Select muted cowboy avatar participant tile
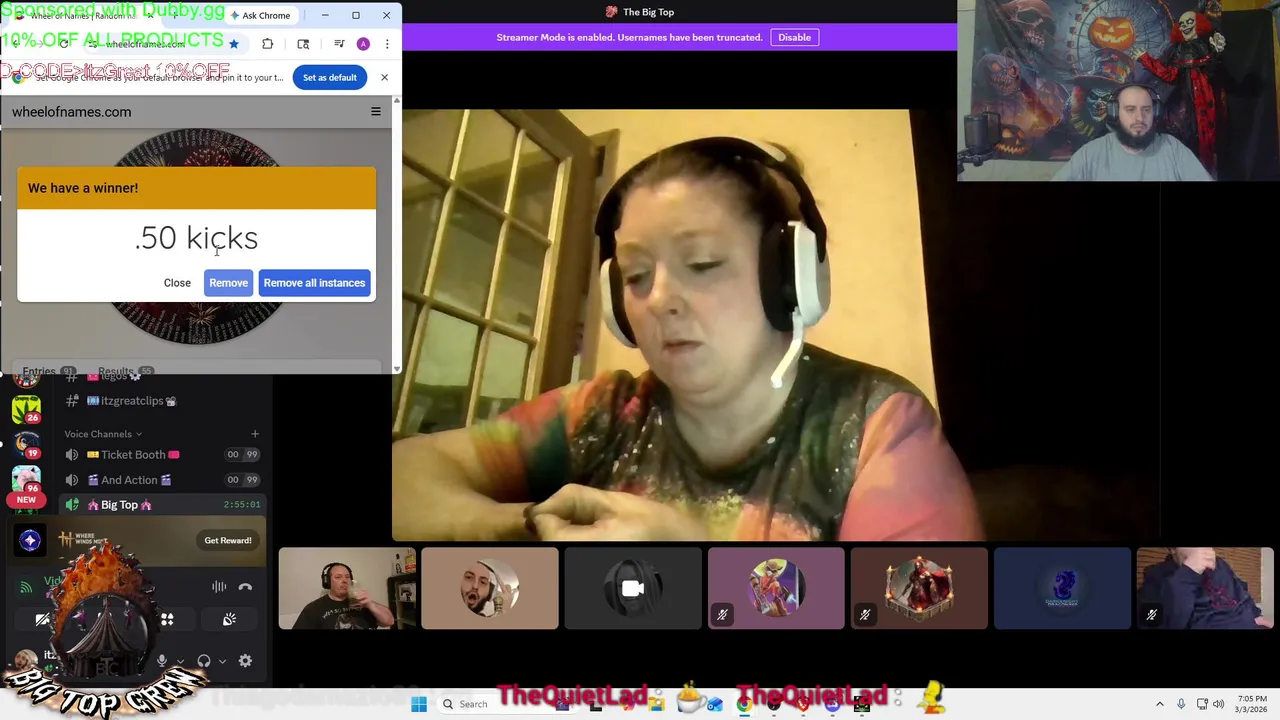 coord(776,588)
